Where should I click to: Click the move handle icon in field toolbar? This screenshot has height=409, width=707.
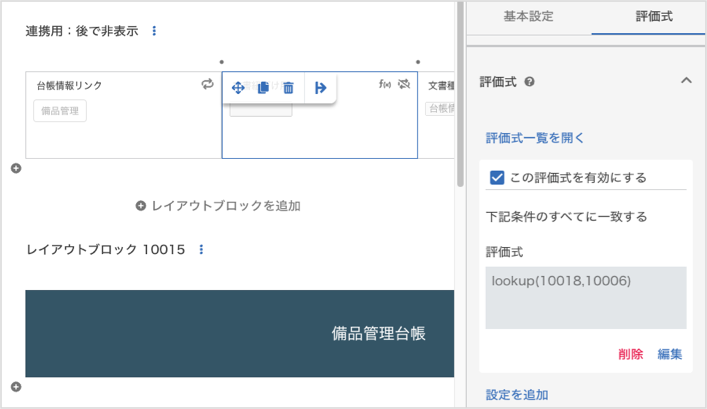point(238,87)
